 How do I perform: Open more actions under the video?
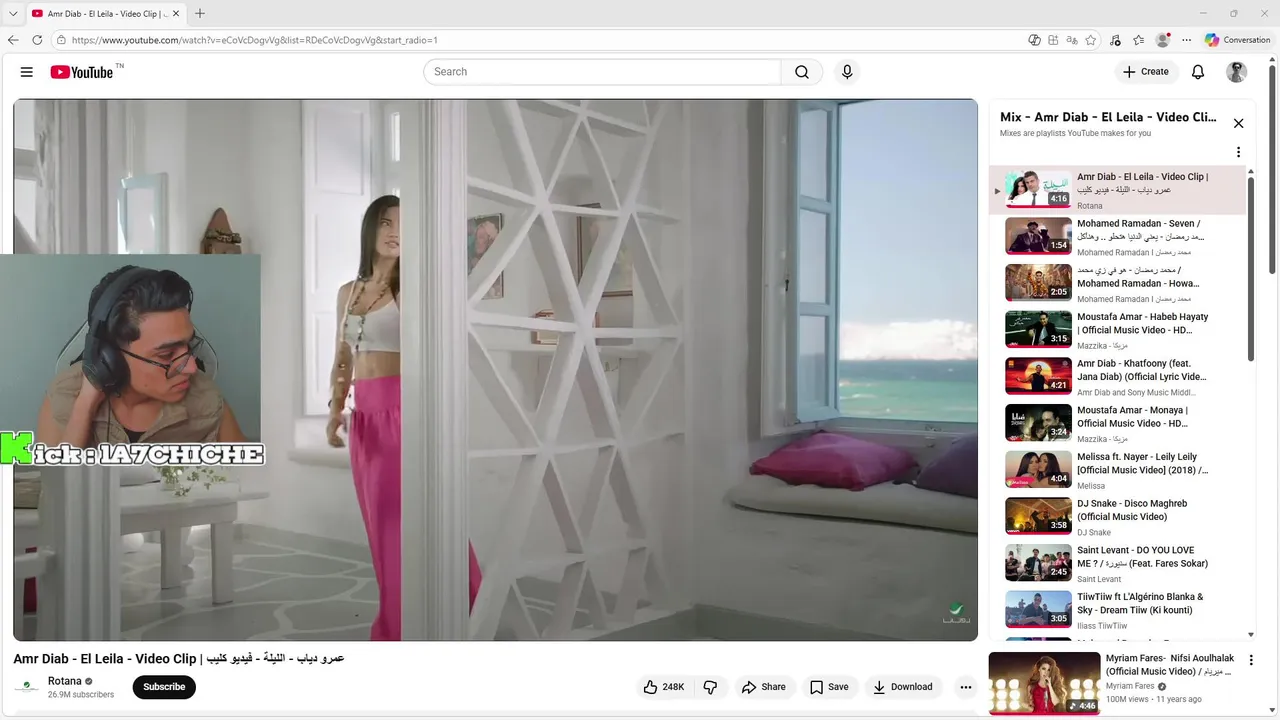[x=965, y=687]
